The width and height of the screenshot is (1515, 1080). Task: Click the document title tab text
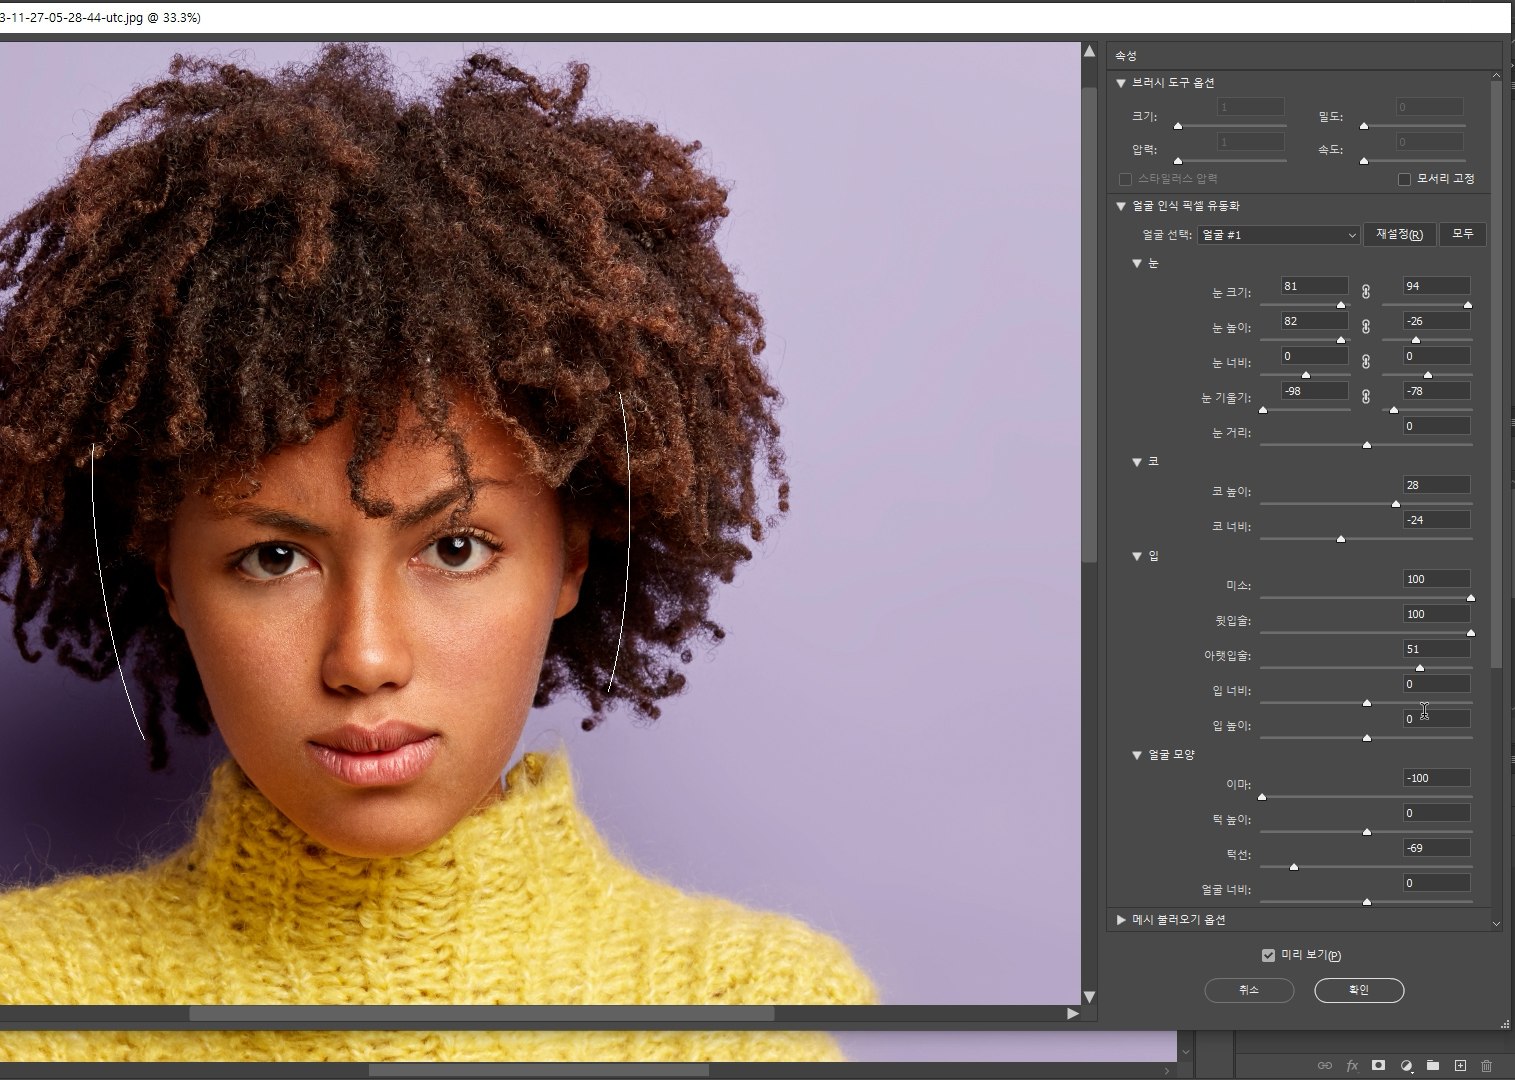[x=100, y=17]
